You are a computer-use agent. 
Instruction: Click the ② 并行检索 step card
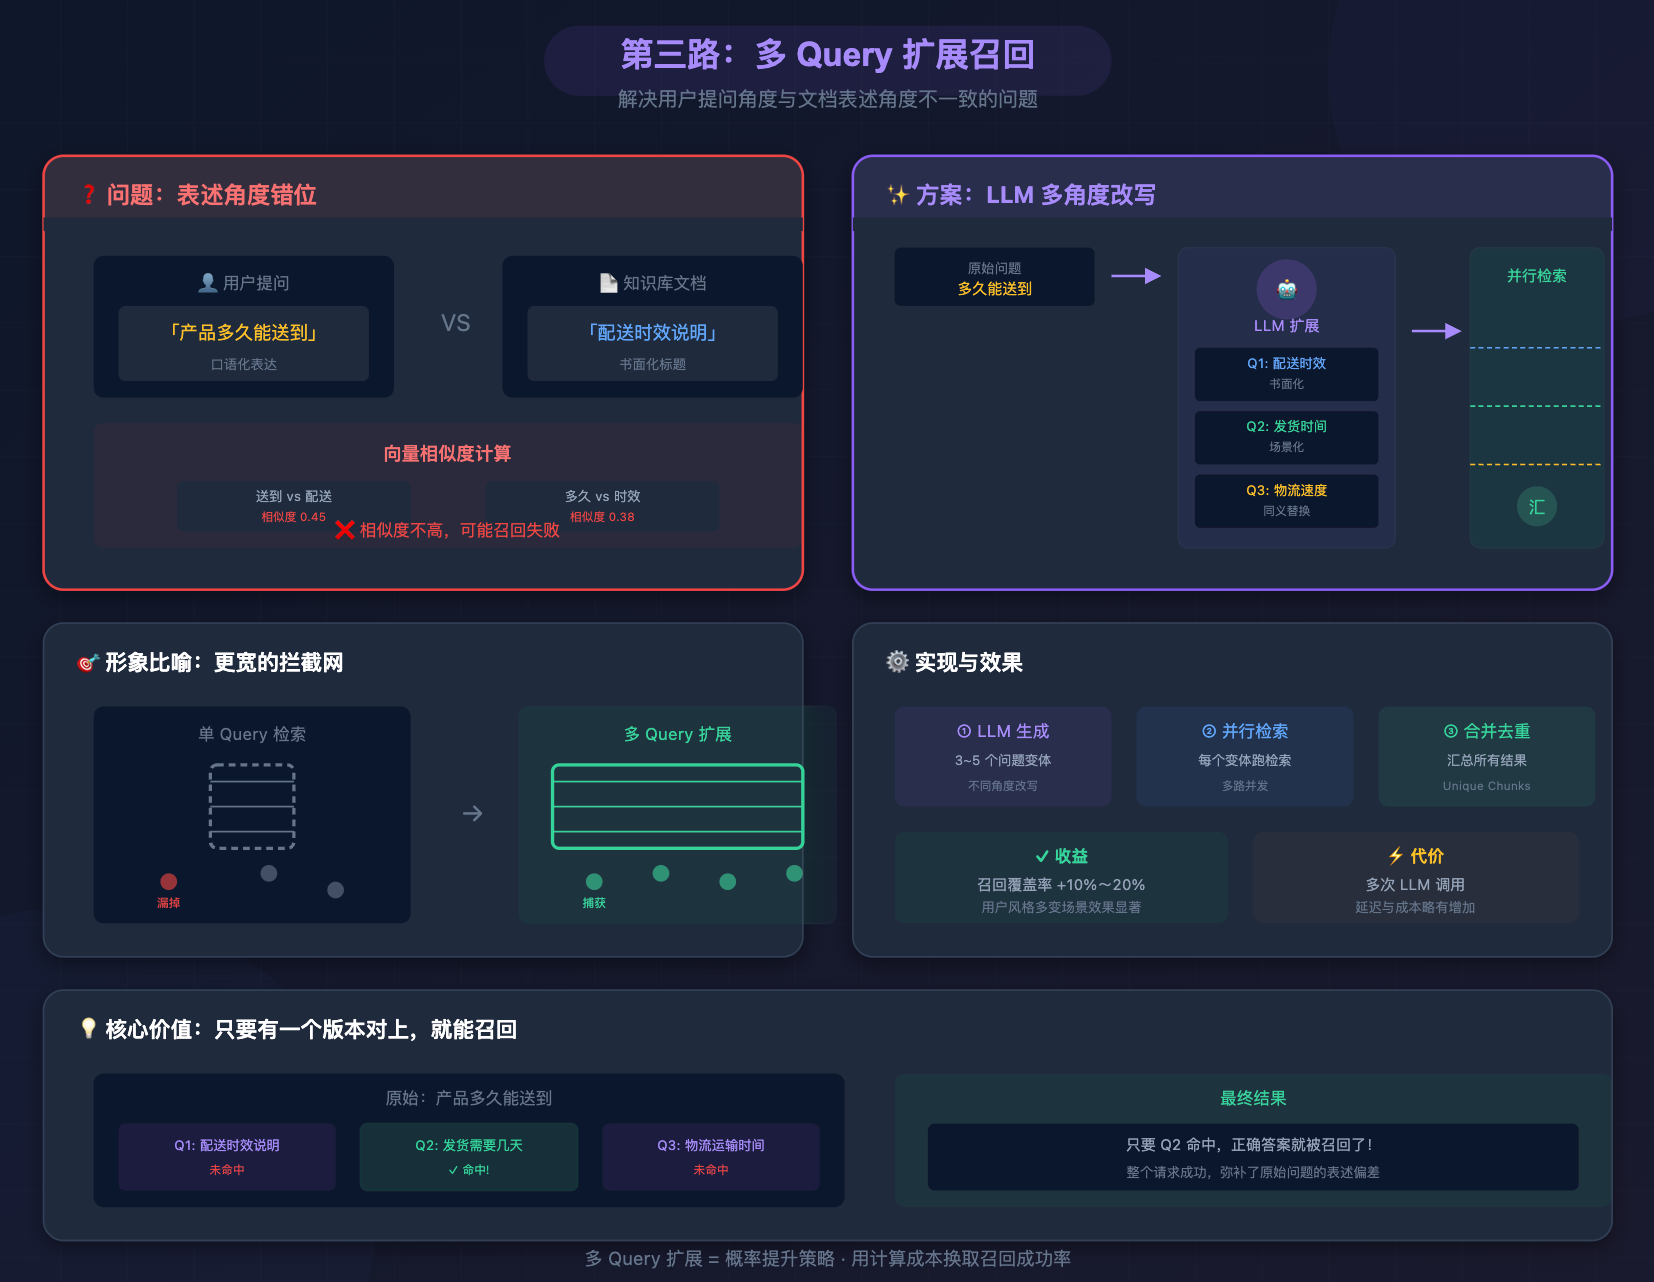pos(1244,757)
